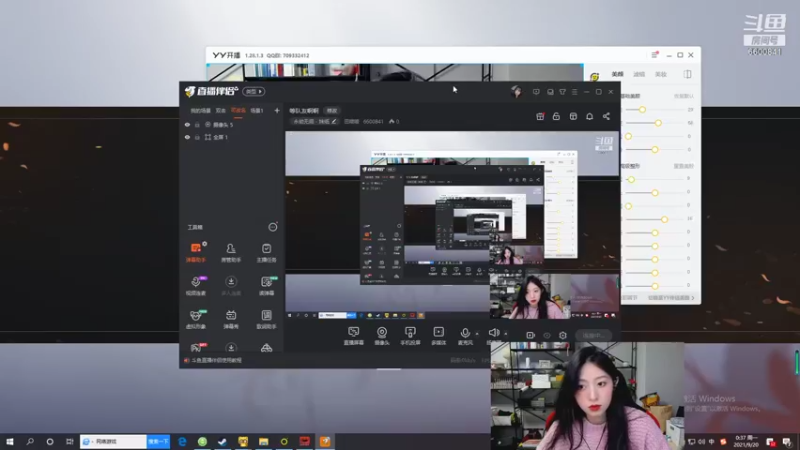
Task: Click the 恢复默认 reset link in YY beauty
Action: coord(684,96)
